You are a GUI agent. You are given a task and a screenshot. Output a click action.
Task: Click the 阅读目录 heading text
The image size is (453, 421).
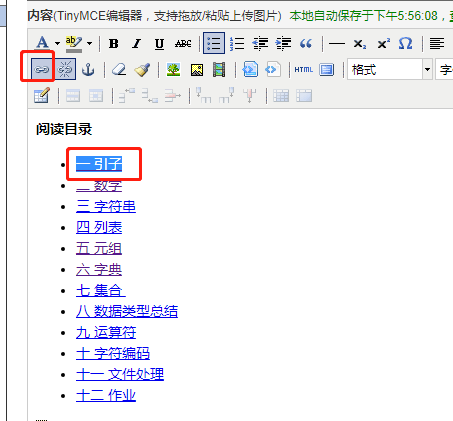pos(64,129)
